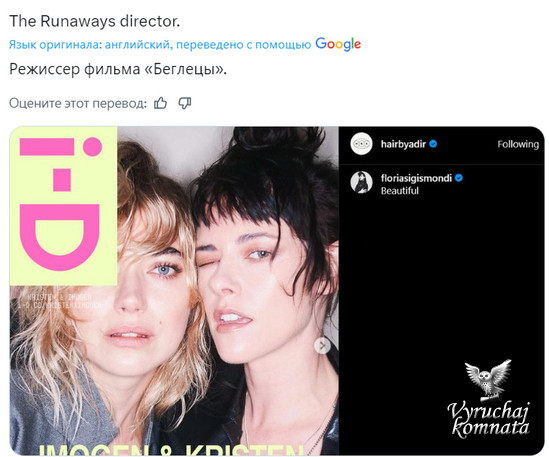Click the thumbs down translation rating icon
This screenshot has width=549, height=457.
[x=185, y=103]
